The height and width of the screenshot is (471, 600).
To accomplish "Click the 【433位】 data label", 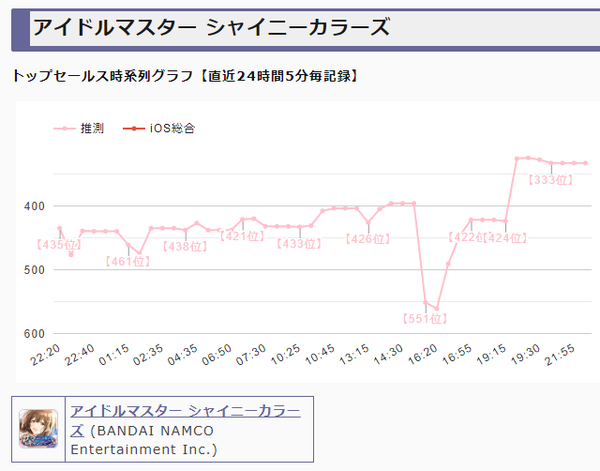I will click(x=299, y=243).
